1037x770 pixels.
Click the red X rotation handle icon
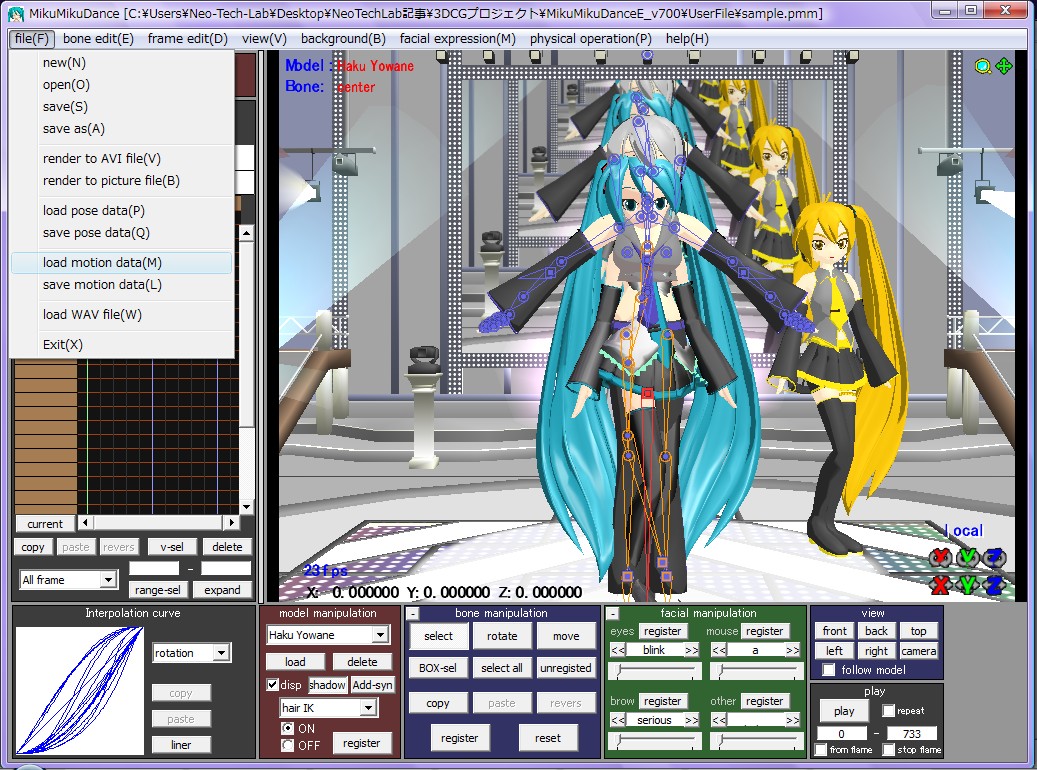[940, 558]
